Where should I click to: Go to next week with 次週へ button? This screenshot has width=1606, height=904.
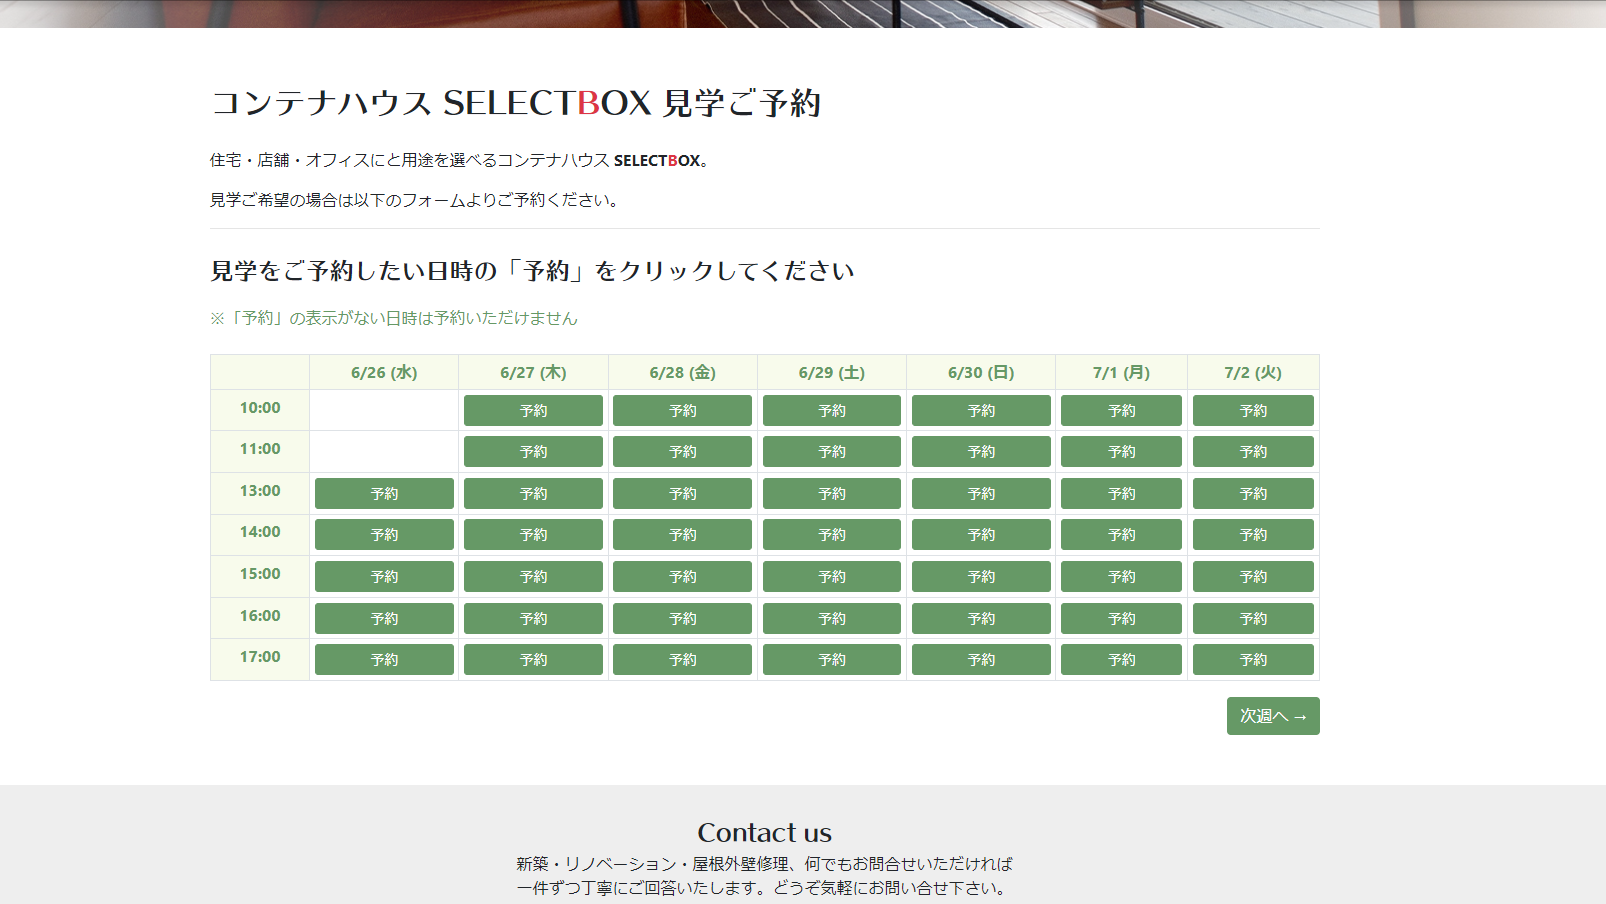click(x=1273, y=716)
